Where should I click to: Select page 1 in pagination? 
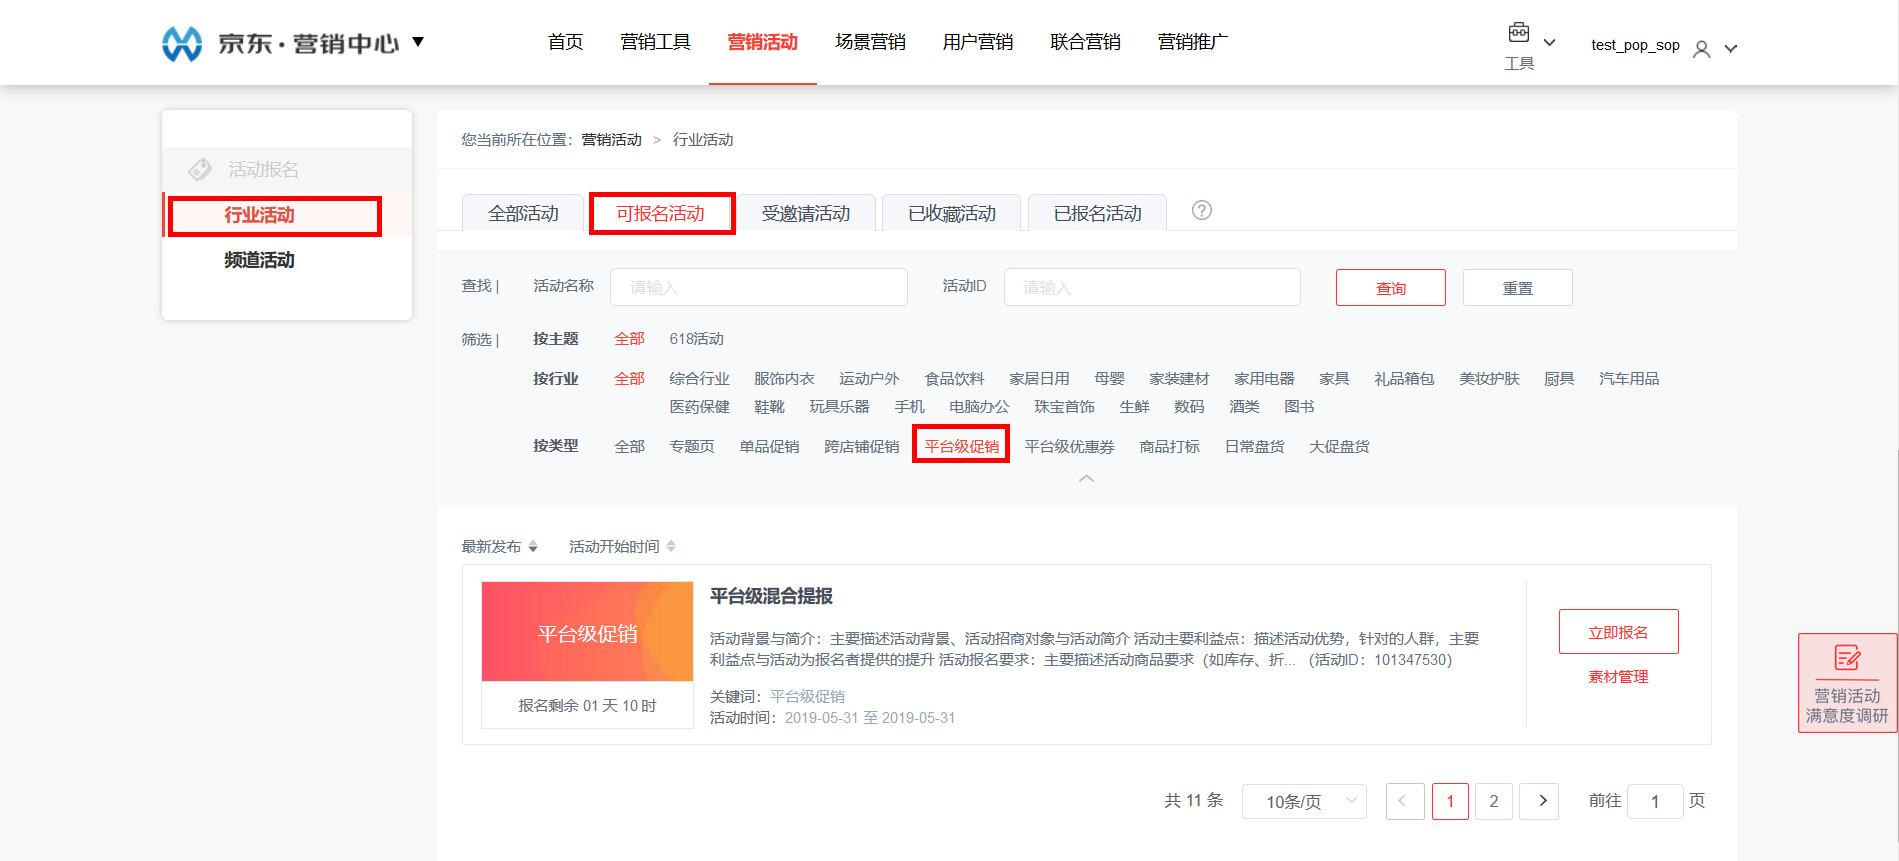1450,801
